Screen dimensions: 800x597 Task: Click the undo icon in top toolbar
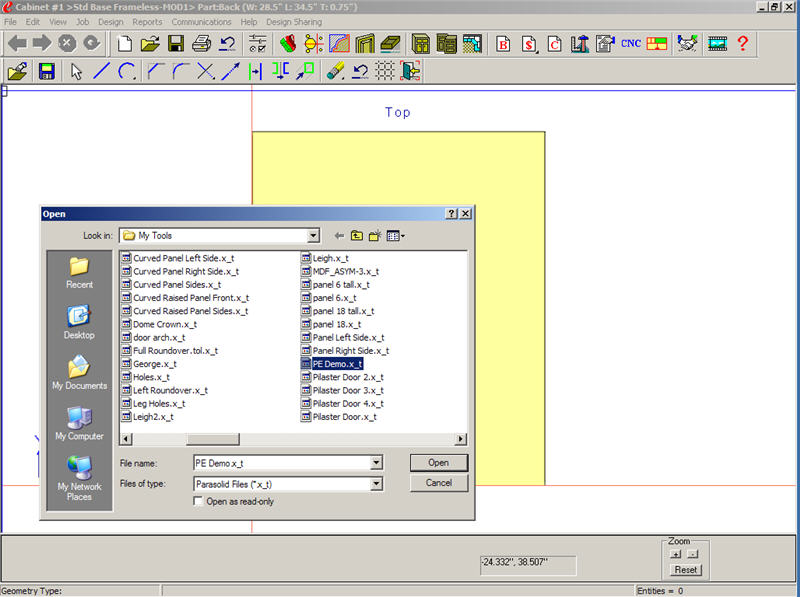[x=227, y=44]
